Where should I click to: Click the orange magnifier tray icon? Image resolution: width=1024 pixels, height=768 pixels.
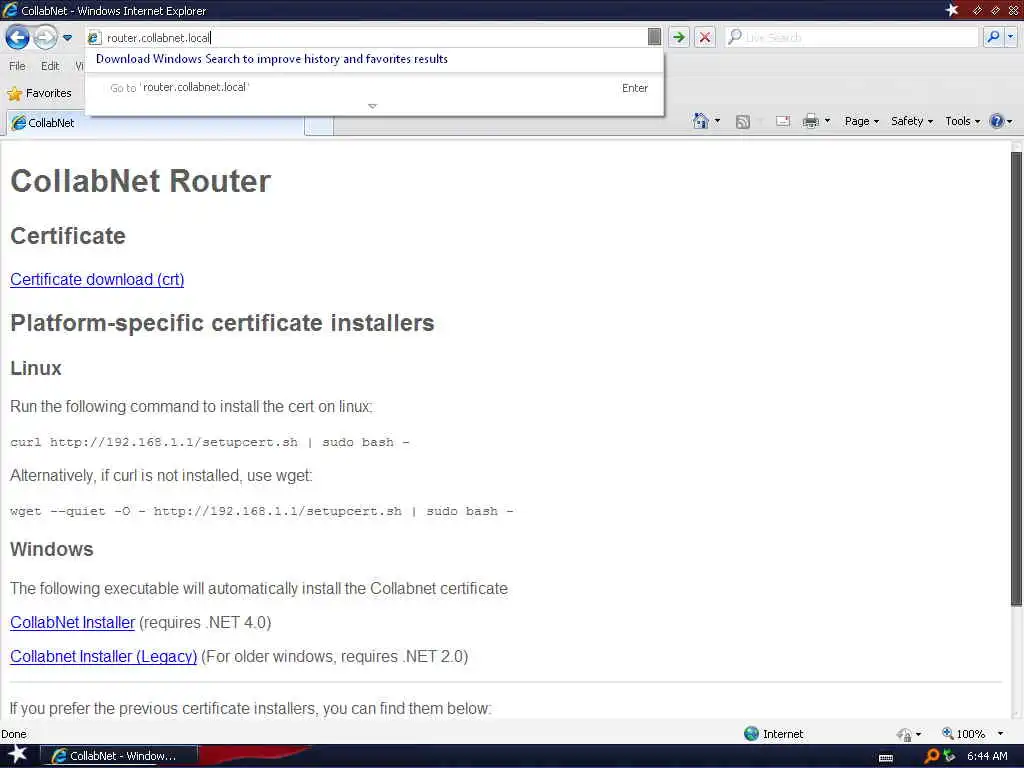pos(932,756)
